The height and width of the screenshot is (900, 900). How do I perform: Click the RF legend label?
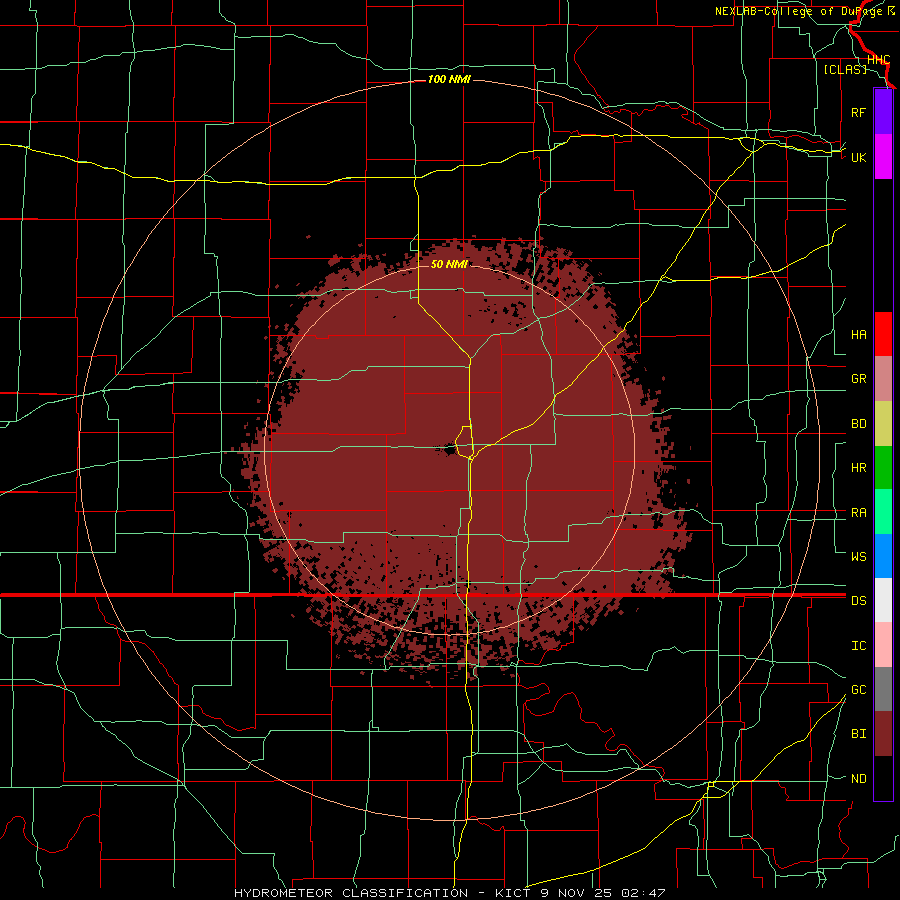[x=858, y=112]
